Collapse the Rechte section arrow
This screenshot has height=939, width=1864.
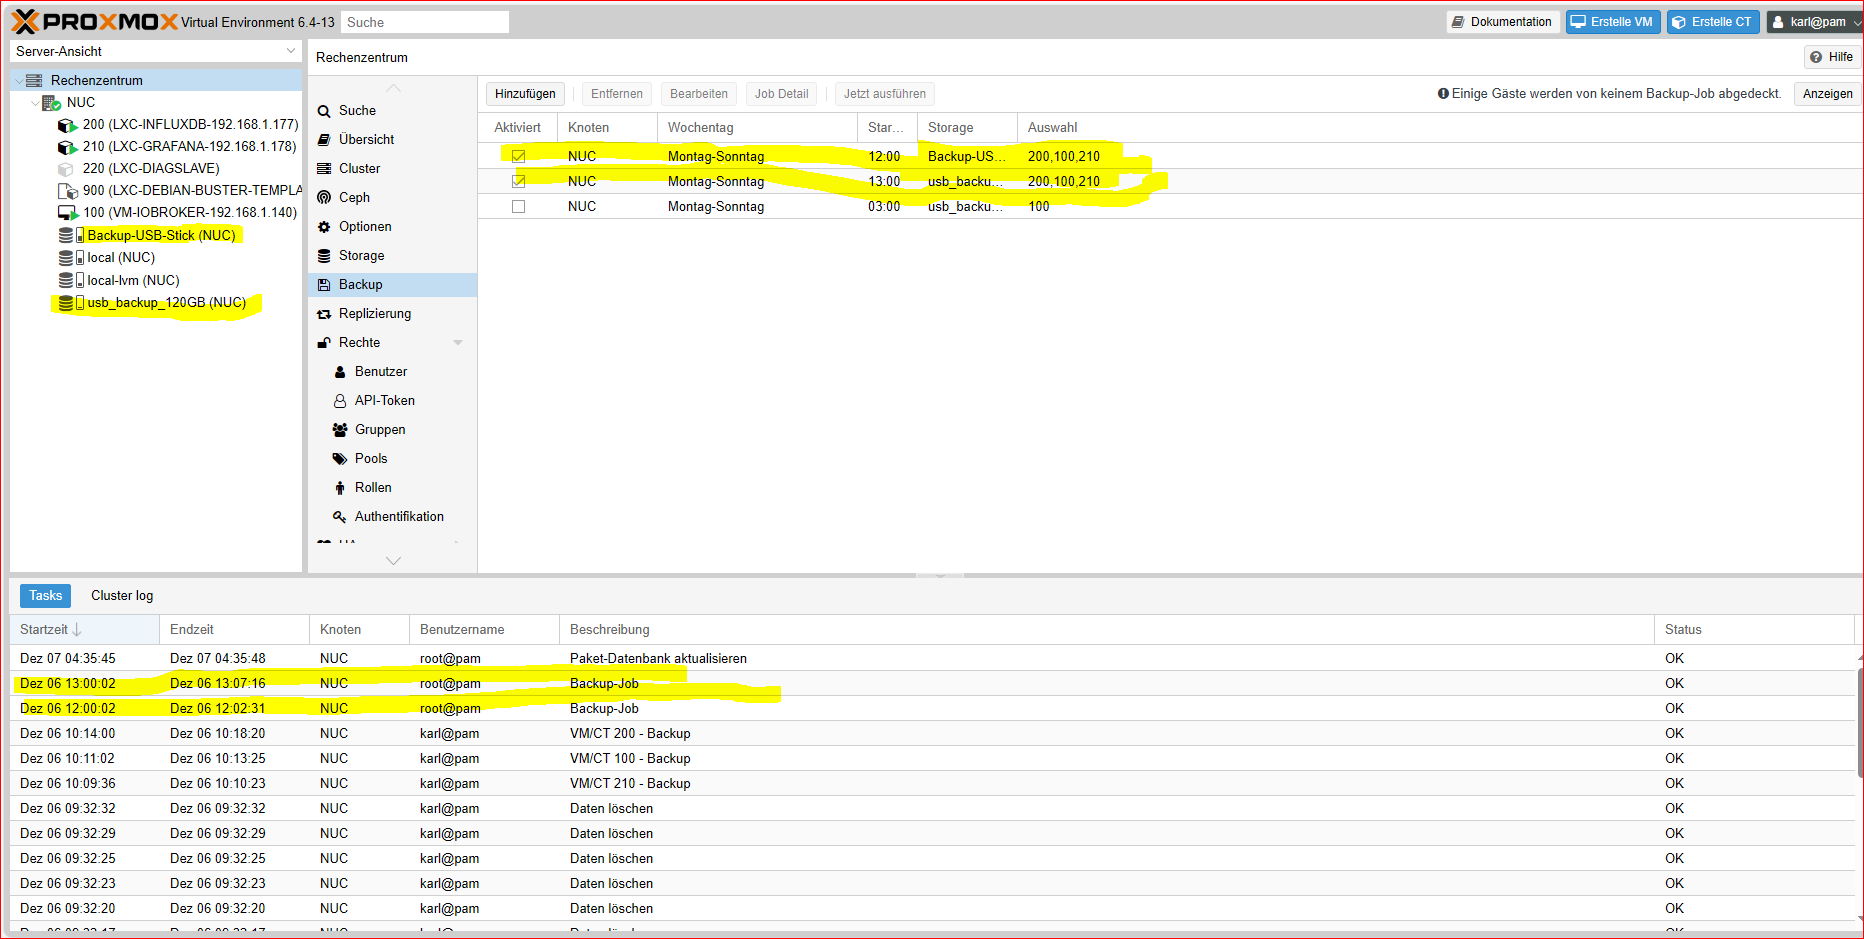pos(458,343)
